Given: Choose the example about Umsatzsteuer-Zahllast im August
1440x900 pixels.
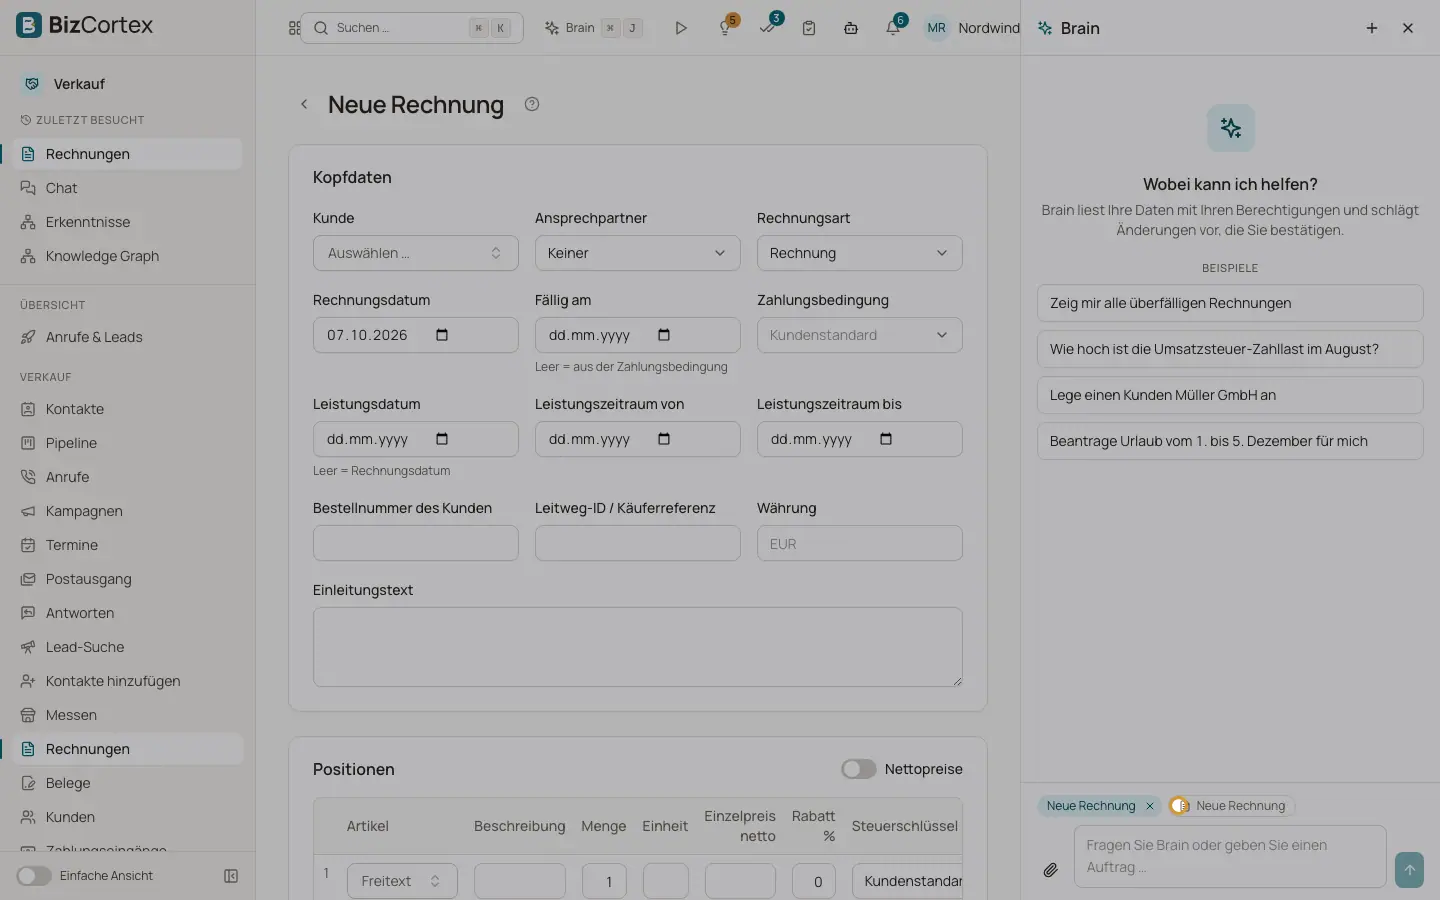Looking at the screenshot, I should (x=1230, y=349).
